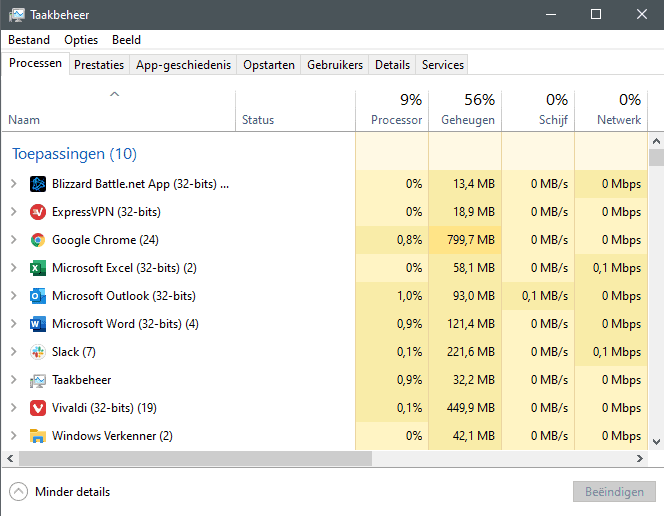Expand the ExpressVPN process group
This screenshot has width=664, height=516.
pyautogui.click(x=14, y=212)
